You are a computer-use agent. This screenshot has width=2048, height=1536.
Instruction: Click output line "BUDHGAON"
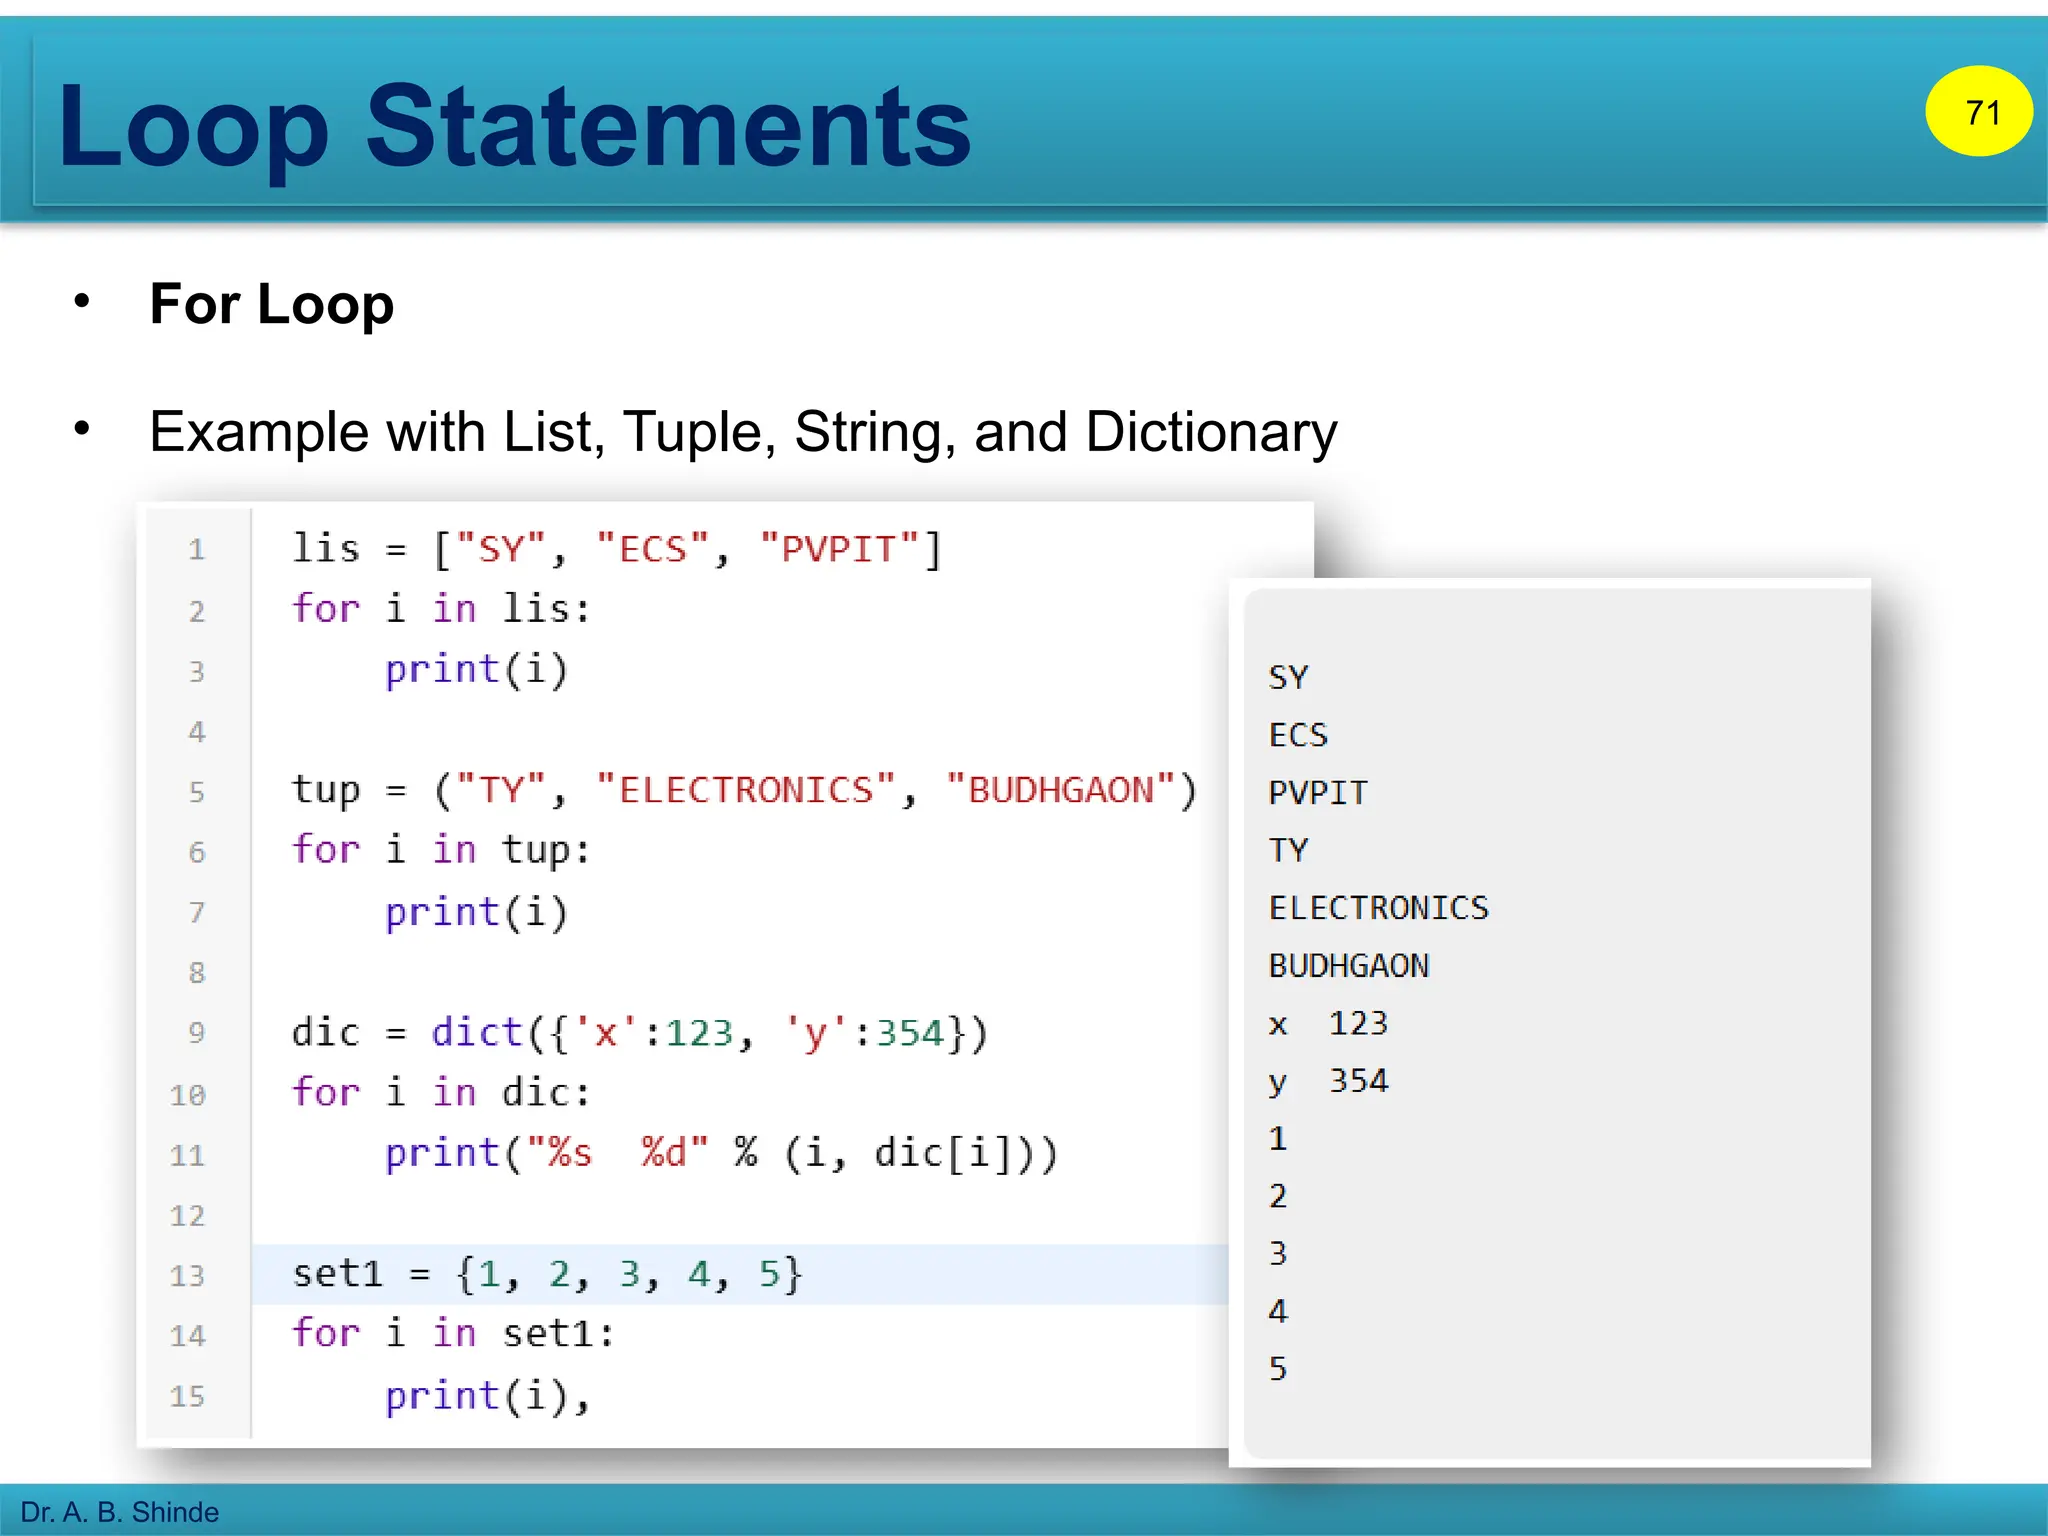[1349, 966]
